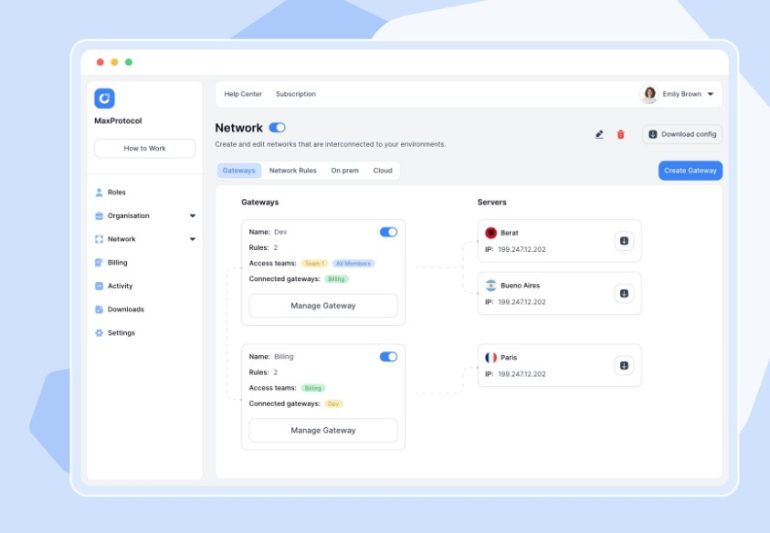Click Emily Brown's profile avatar
The image size is (770, 533).
tap(649, 94)
